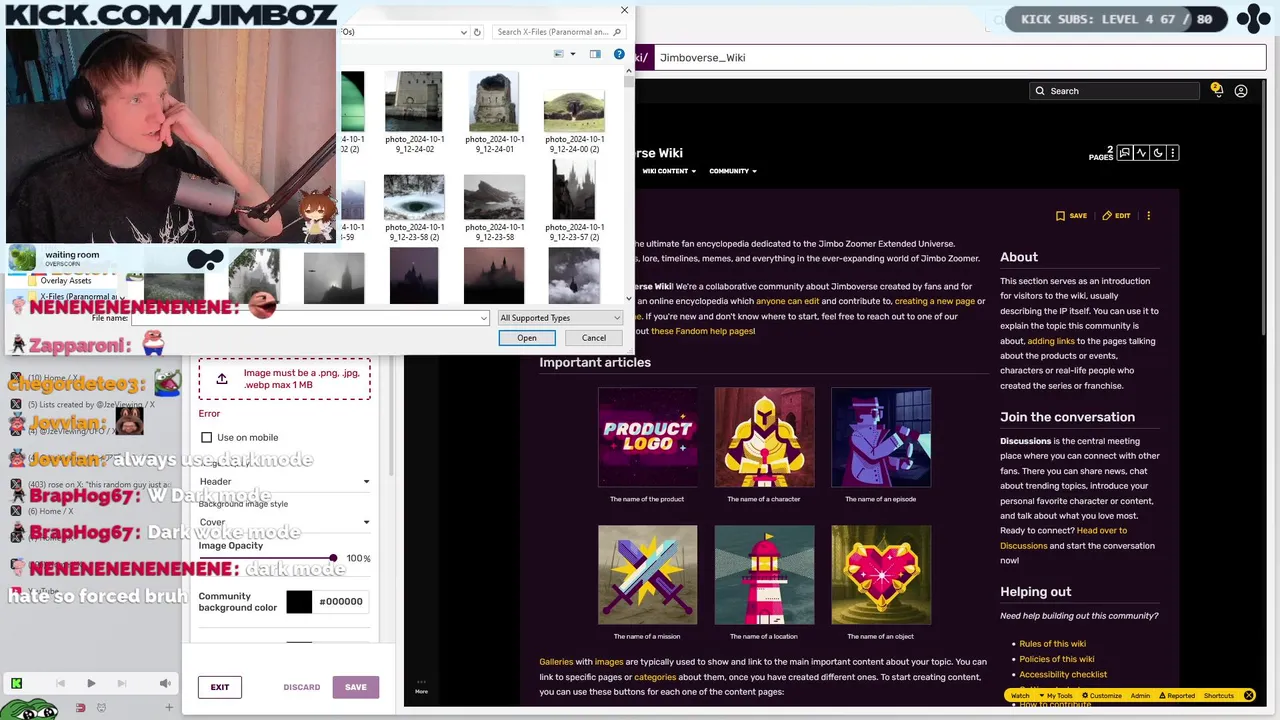
Task: Click the red magnet icon at bottom
Action: (x=81, y=708)
